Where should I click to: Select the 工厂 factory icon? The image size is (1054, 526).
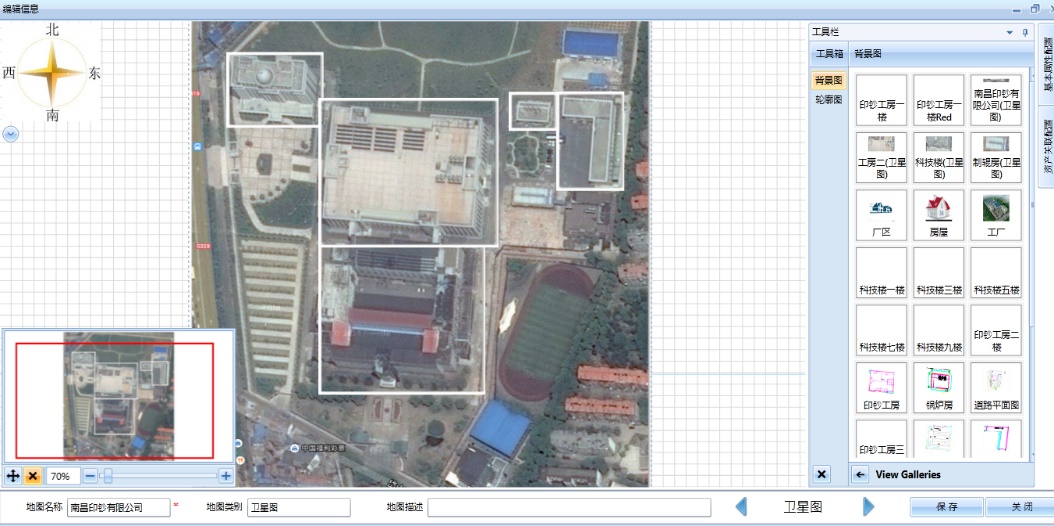tap(996, 215)
